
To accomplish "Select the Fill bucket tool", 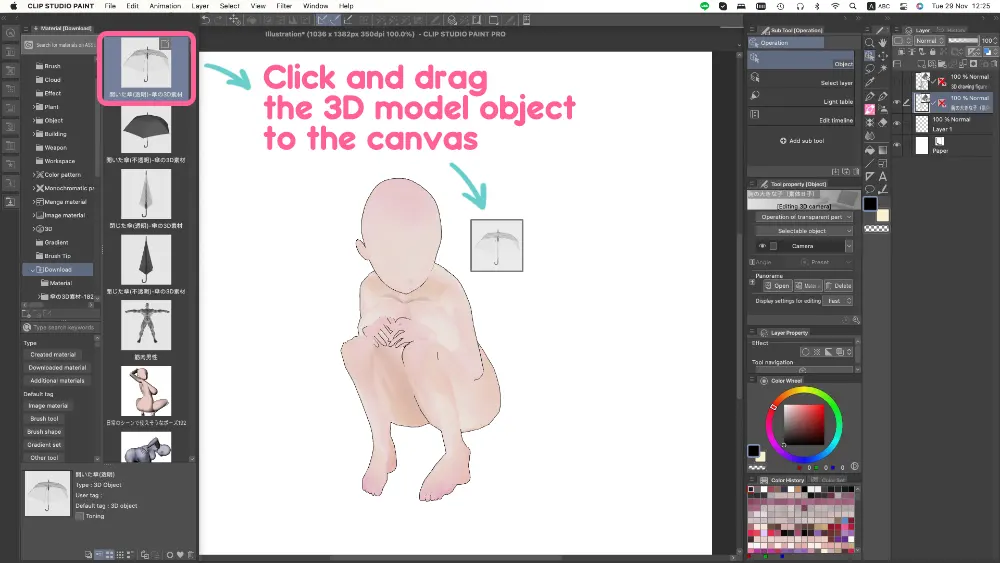I will tap(869, 150).
